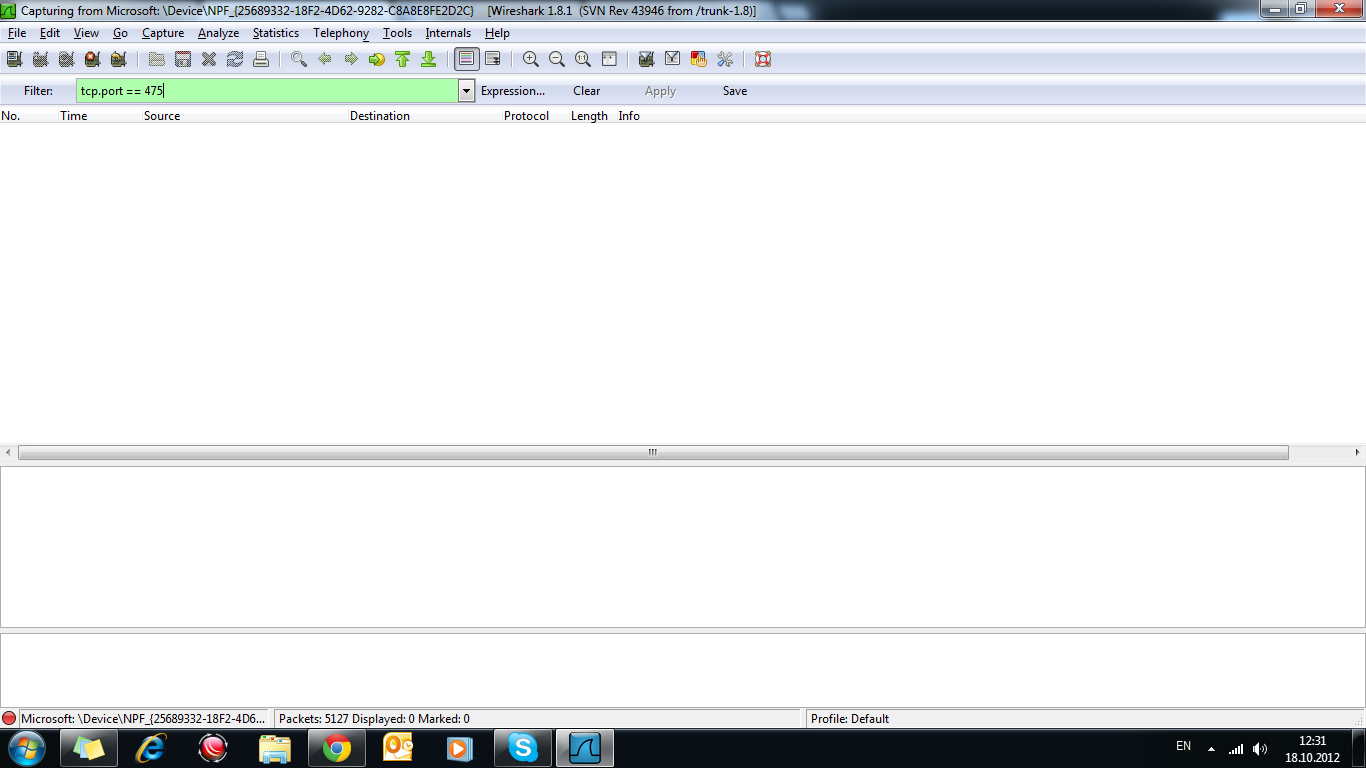Viewport: 1366px width, 768px height.
Task: Open the View menu
Action: point(86,33)
